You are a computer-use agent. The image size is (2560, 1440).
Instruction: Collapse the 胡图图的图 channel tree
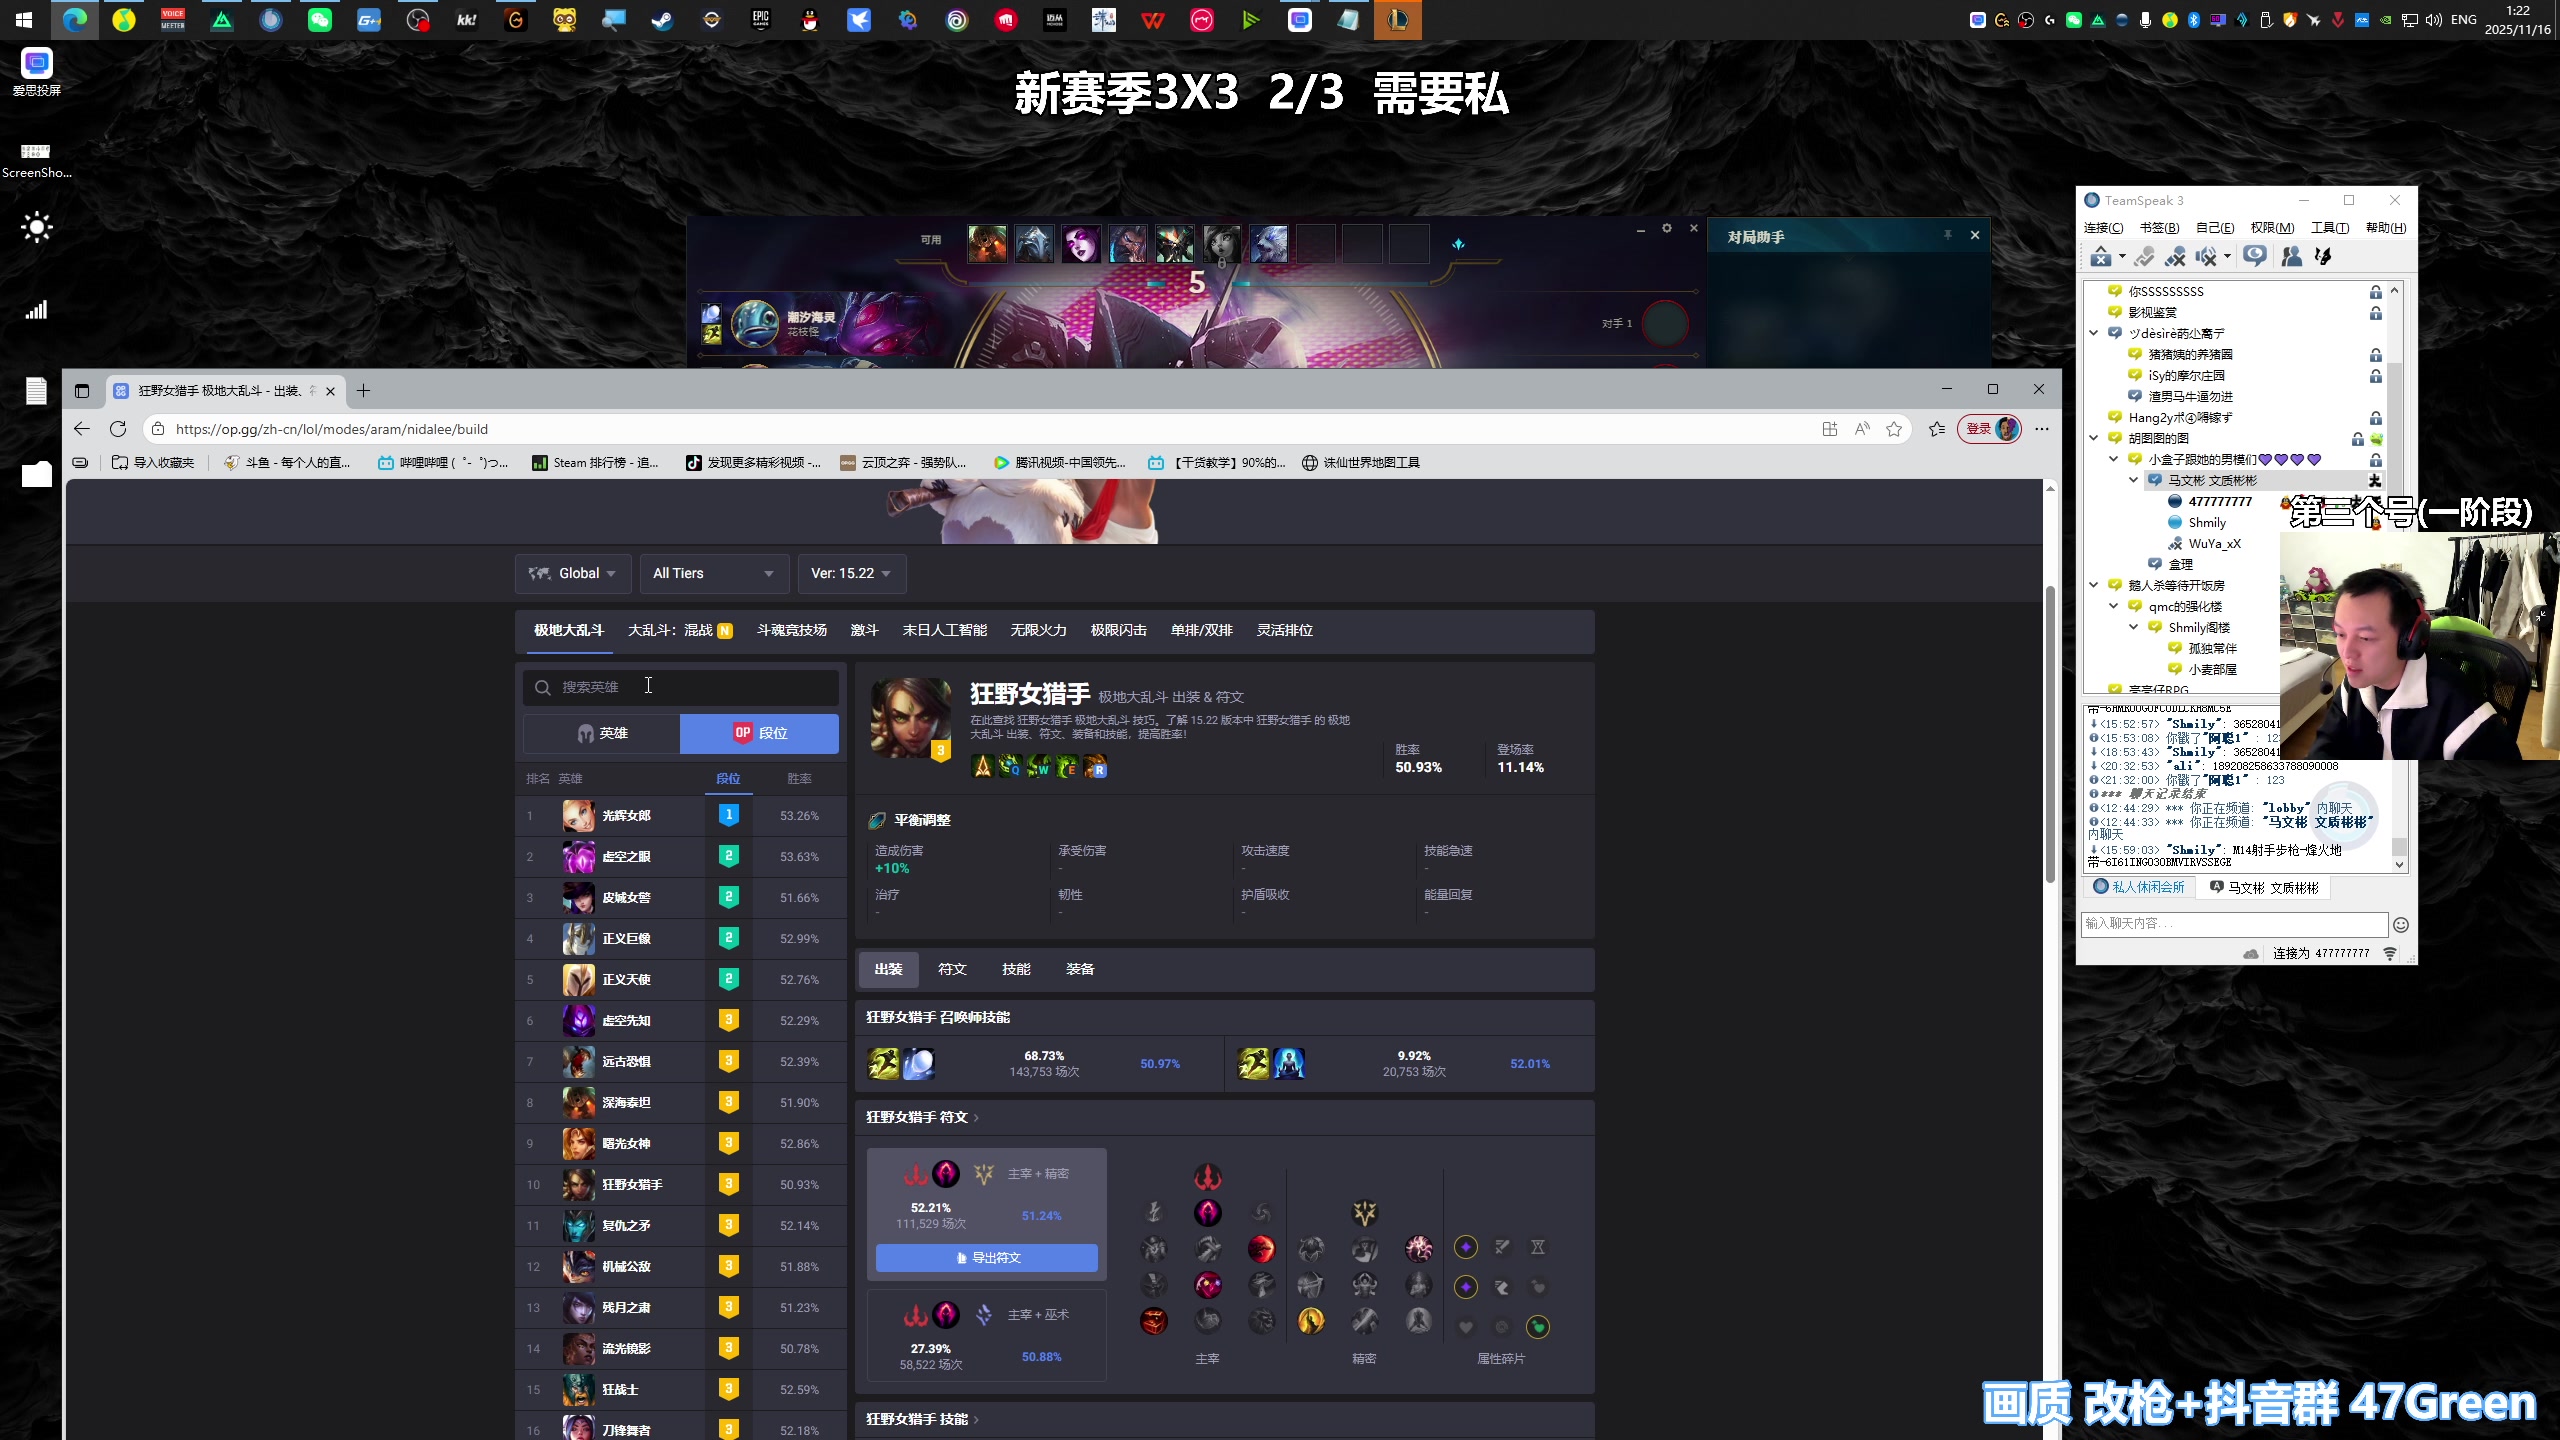[2094, 438]
